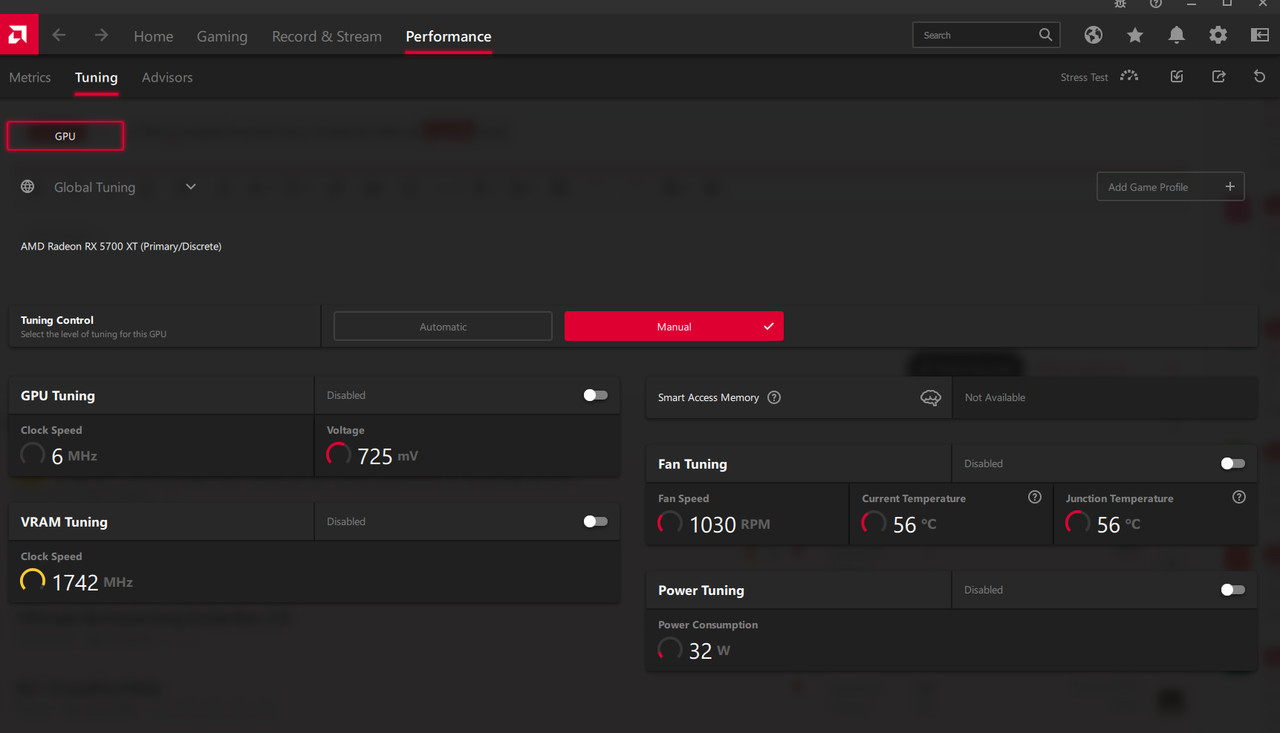1280x733 pixels.
Task: Click the power consumption gauge
Action: tap(670, 649)
